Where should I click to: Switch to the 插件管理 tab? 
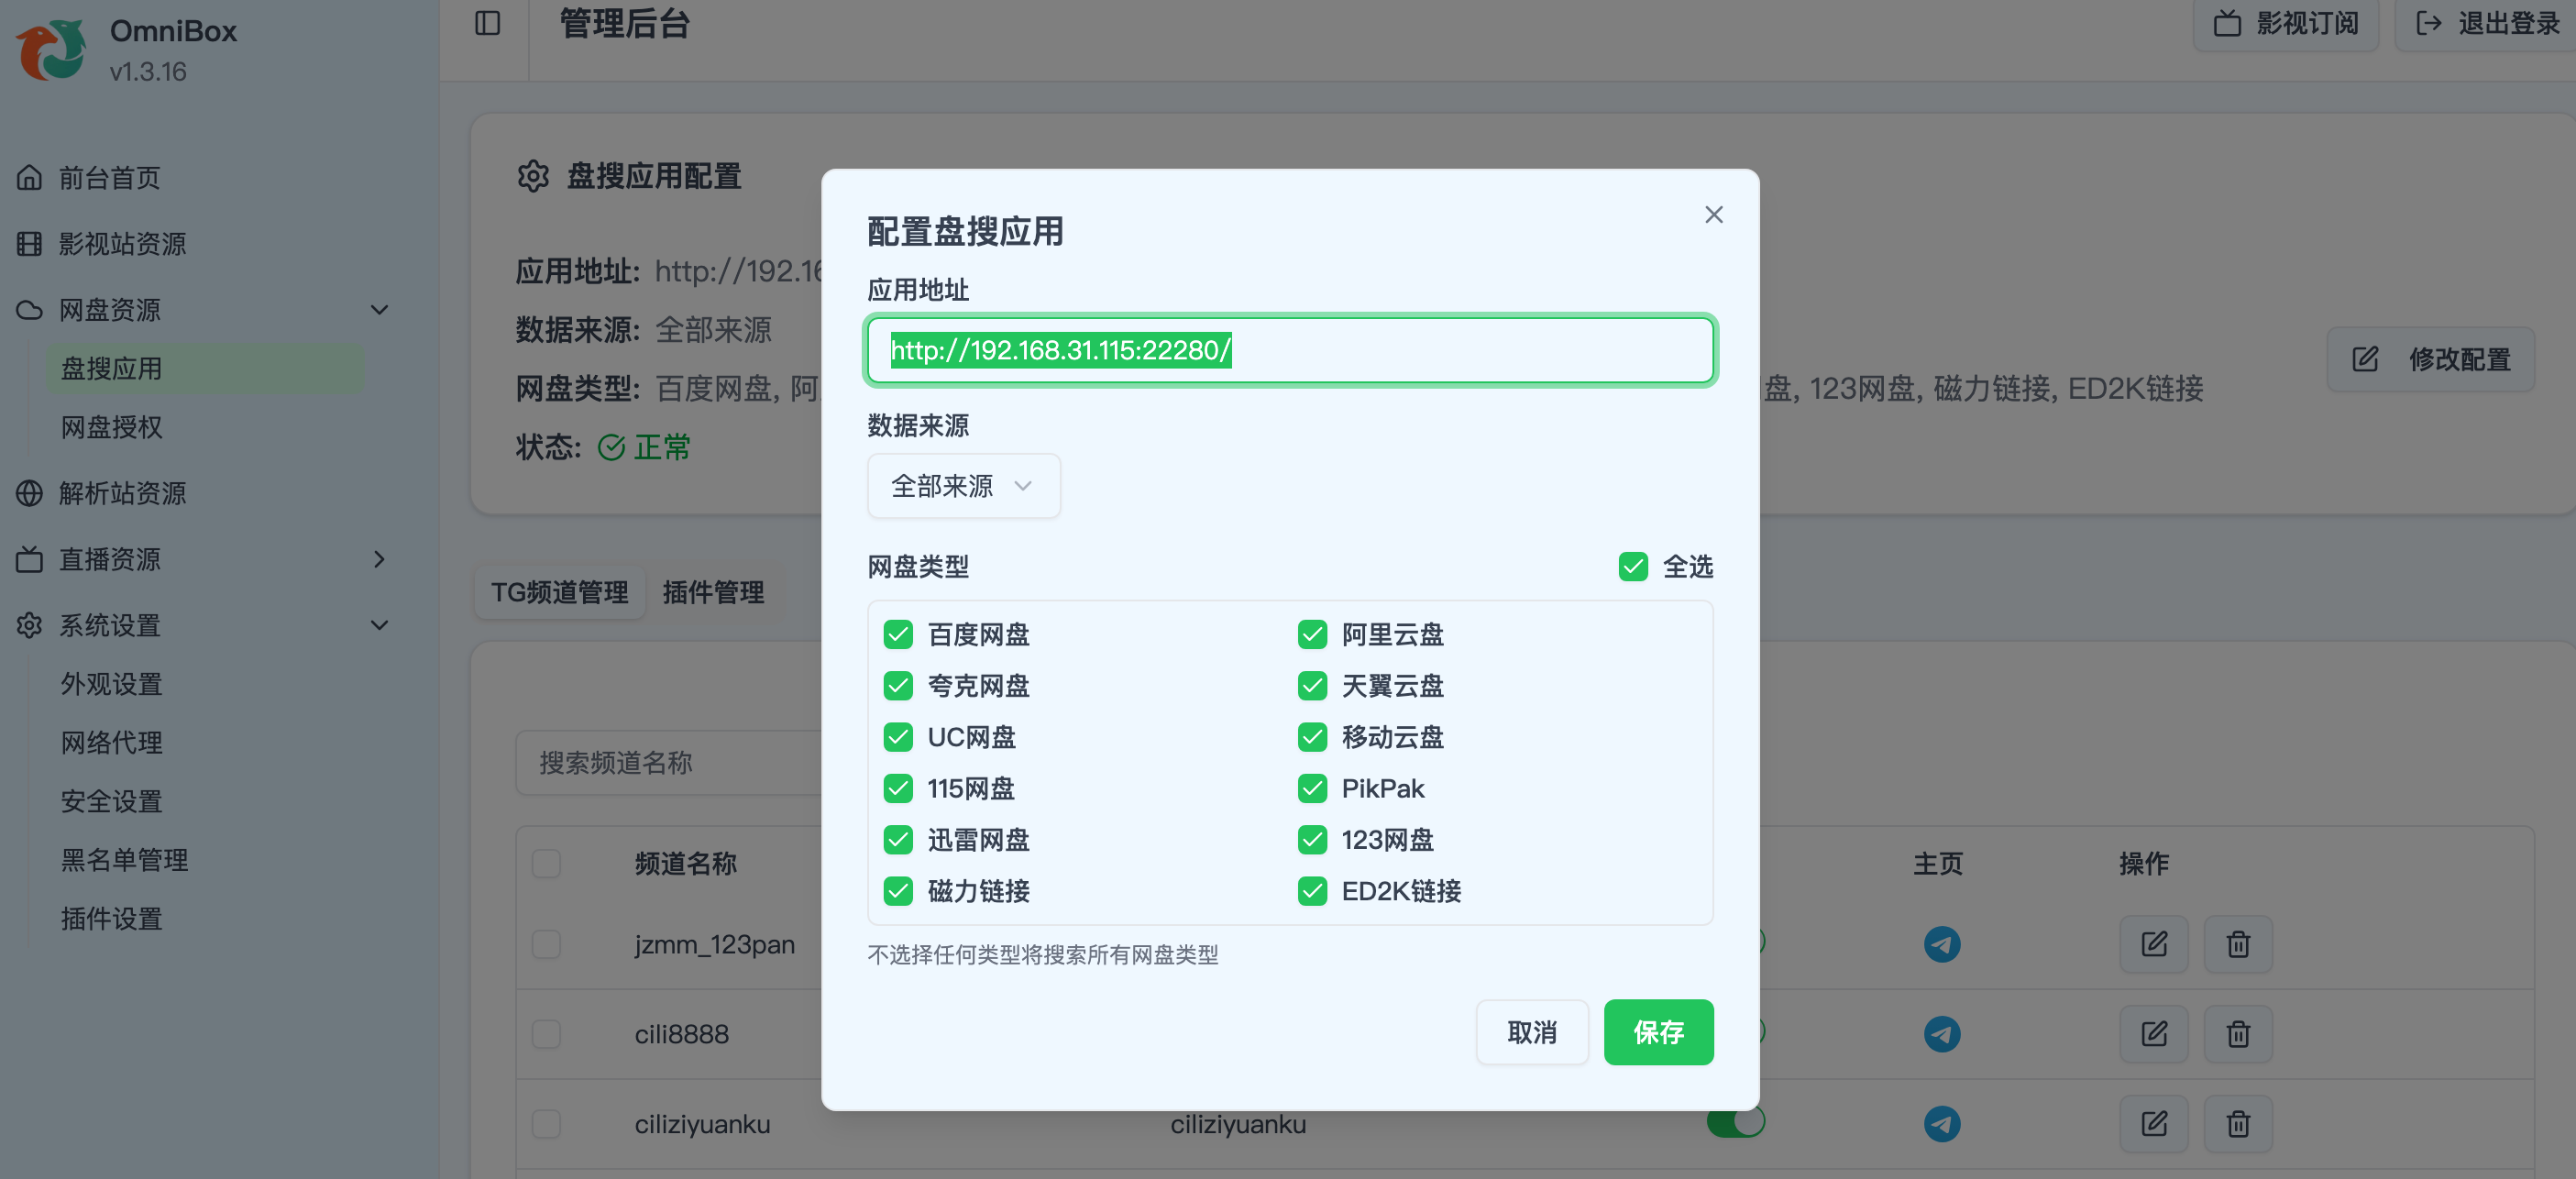(x=712, y=592)
